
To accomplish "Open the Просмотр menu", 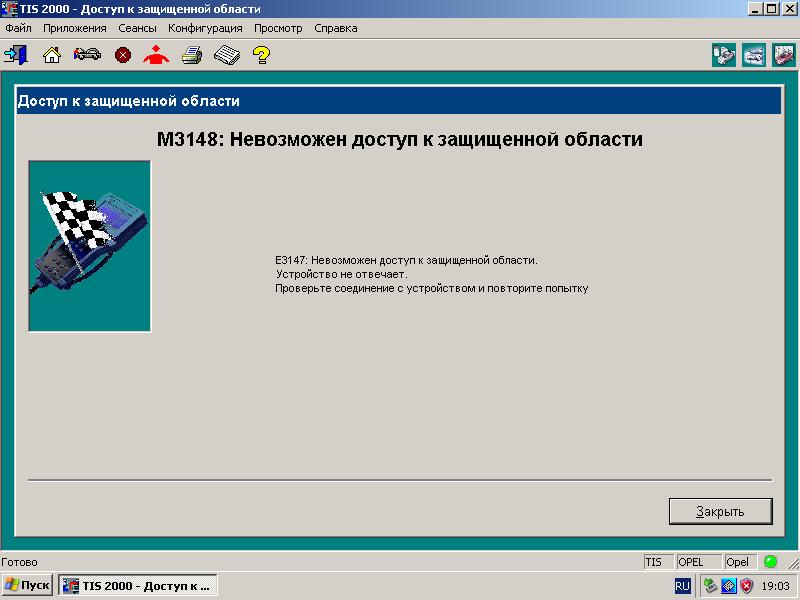I will coord(278,28).
